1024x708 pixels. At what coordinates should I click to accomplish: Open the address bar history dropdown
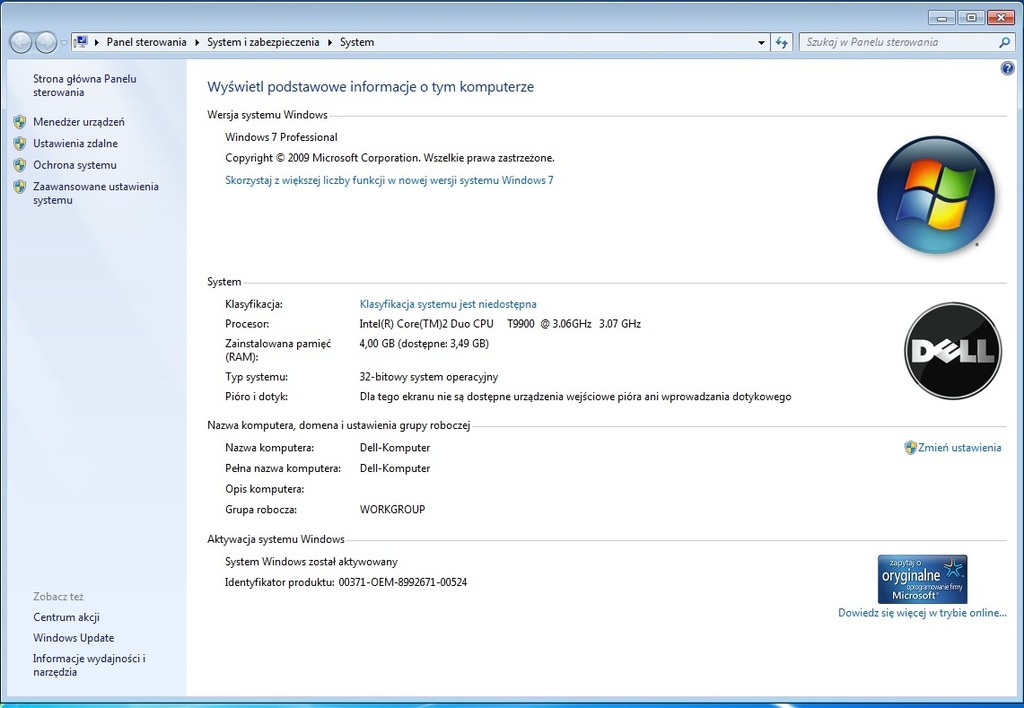pos(761,42)
